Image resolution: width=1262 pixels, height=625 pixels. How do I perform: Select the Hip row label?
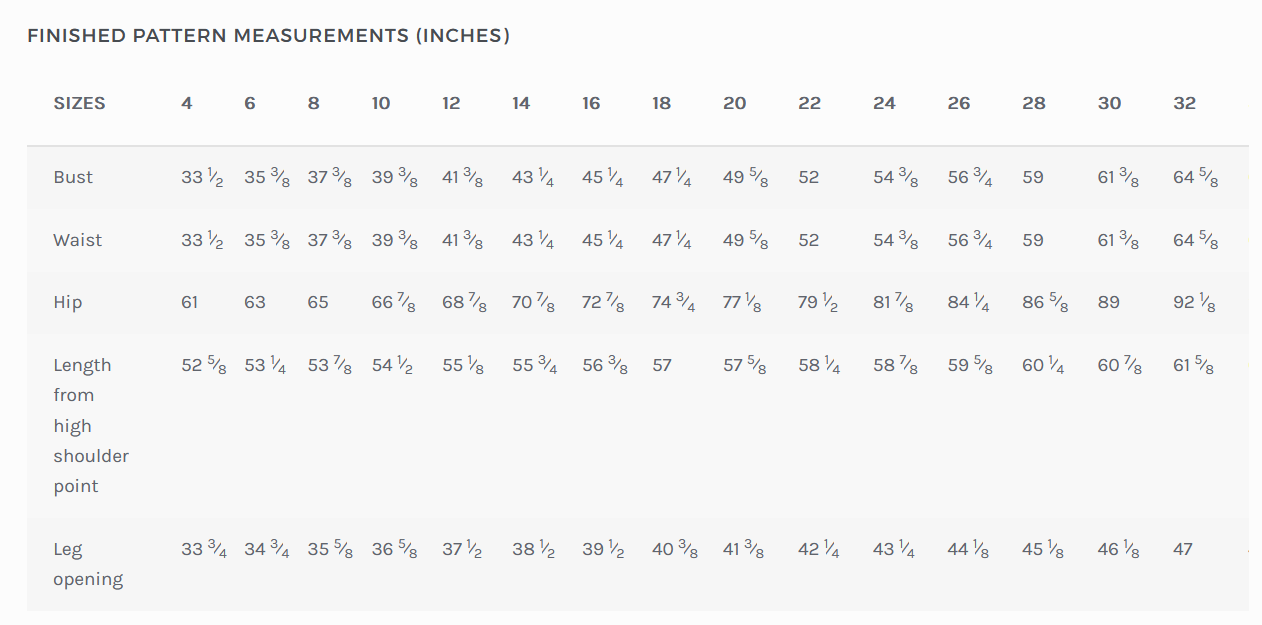point(68,302)
